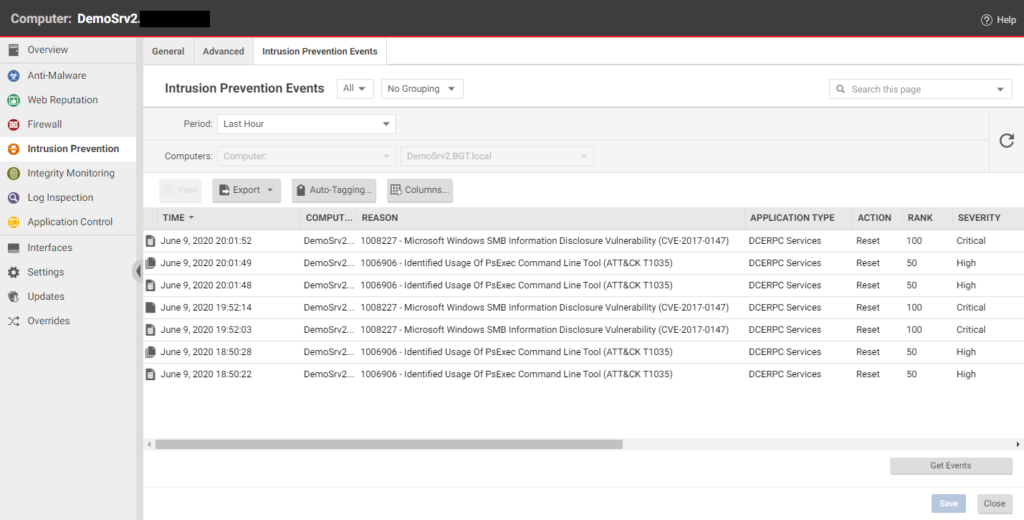Viewport: 1024px width, 520px height.
Task: Refresh the events list with reload icon
Action: [1007, 141]
